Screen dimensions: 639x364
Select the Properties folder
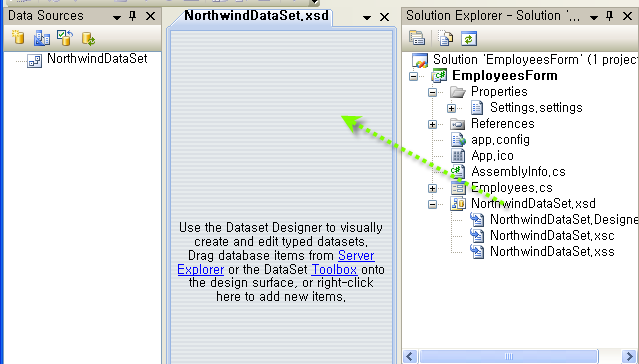pos(489,92)
